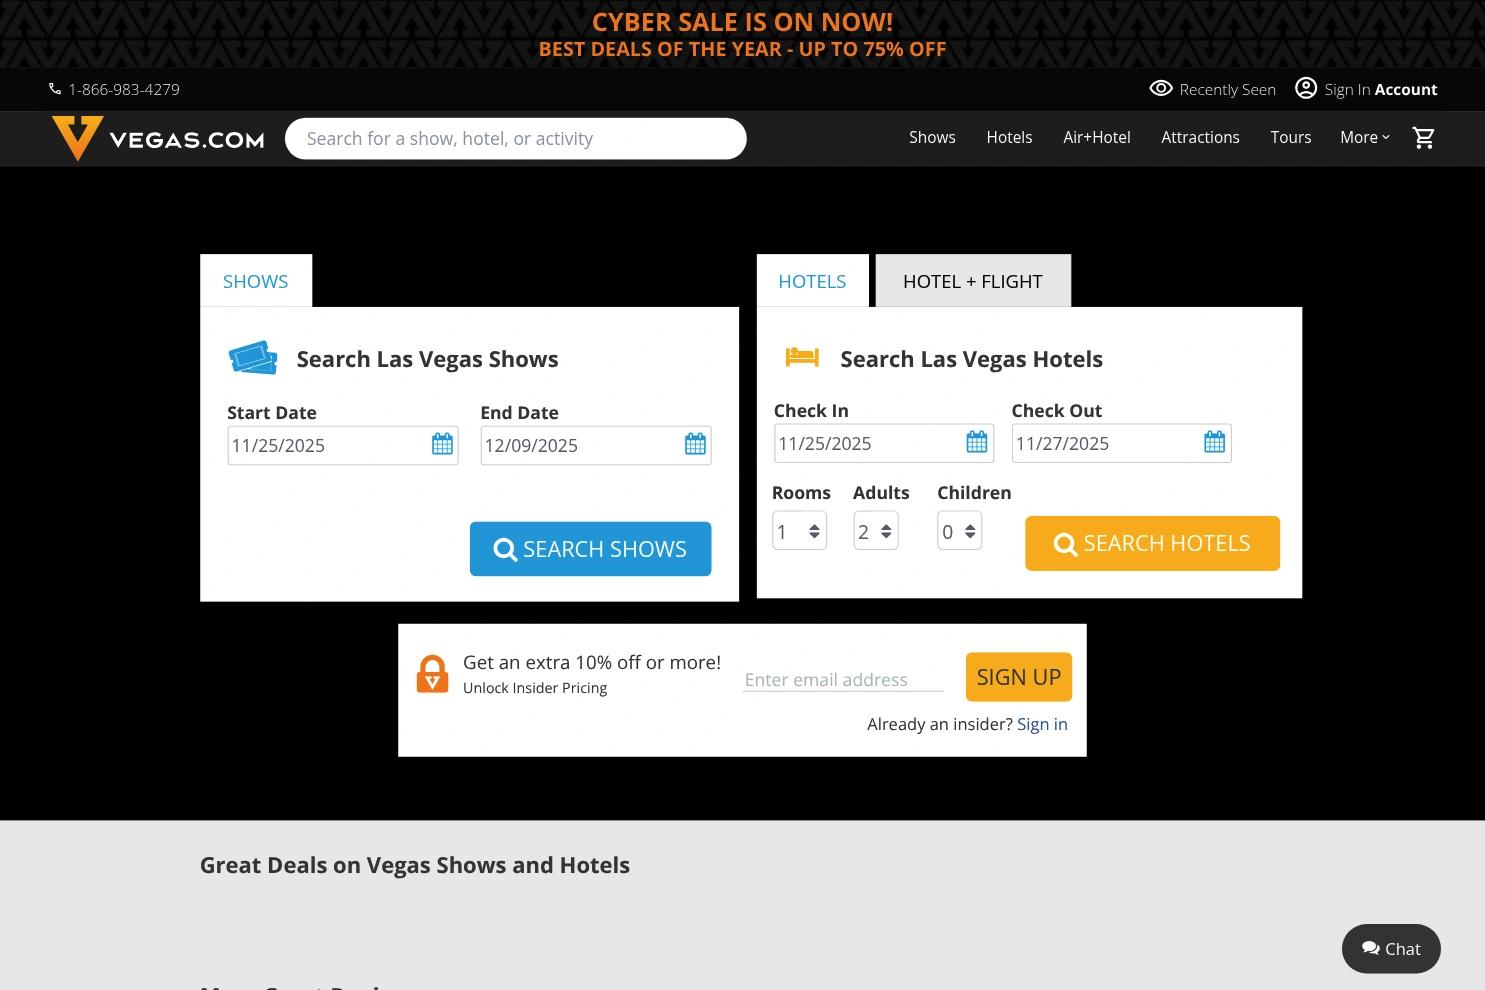Click 'Great Deals on Vegas Shows and Hotels'
The width and height of the screenshot is (1485, 990).
click(x=415, y=865)
